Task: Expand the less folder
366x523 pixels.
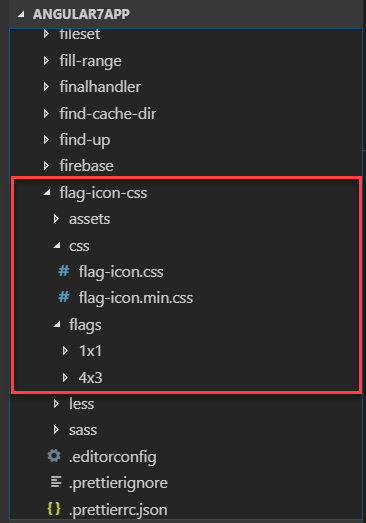Action: tap(82, 404)
